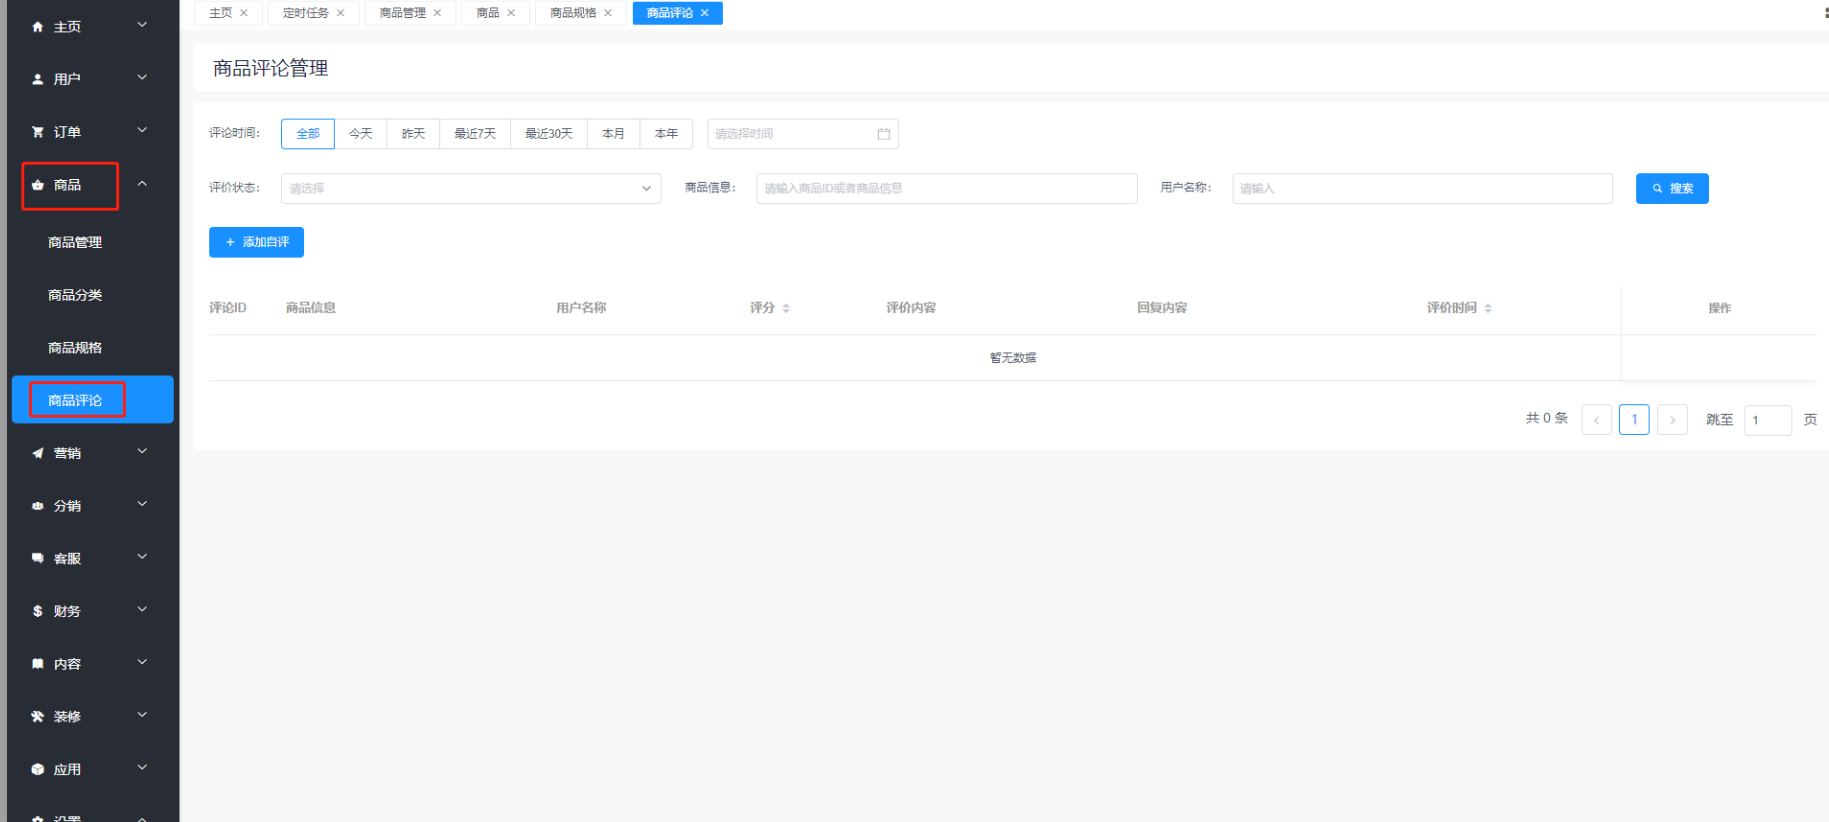Click the 搜索 button

tap(1671, 188)
